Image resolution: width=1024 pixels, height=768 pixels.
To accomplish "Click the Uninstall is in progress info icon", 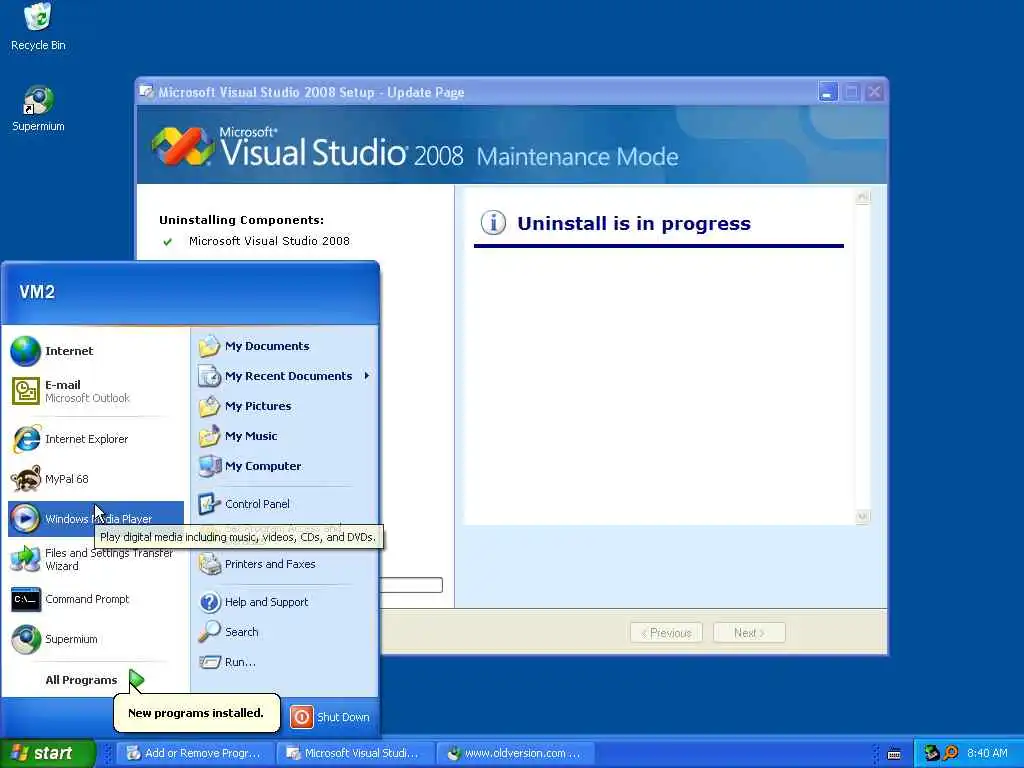I will pyautogui.click(x=493, y=223).
